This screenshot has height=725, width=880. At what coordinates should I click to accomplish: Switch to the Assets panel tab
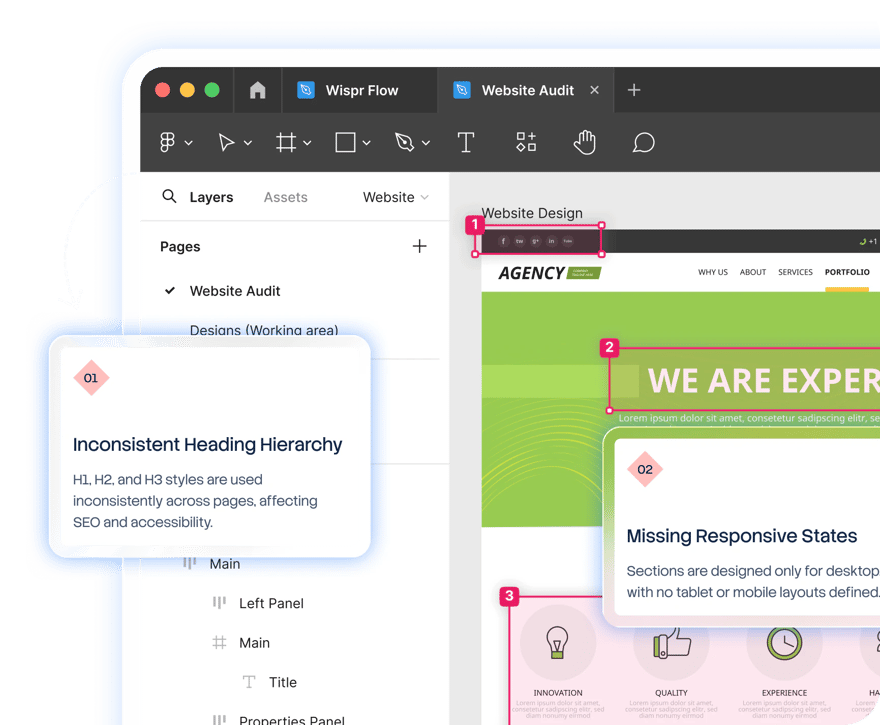pos(286,198)
